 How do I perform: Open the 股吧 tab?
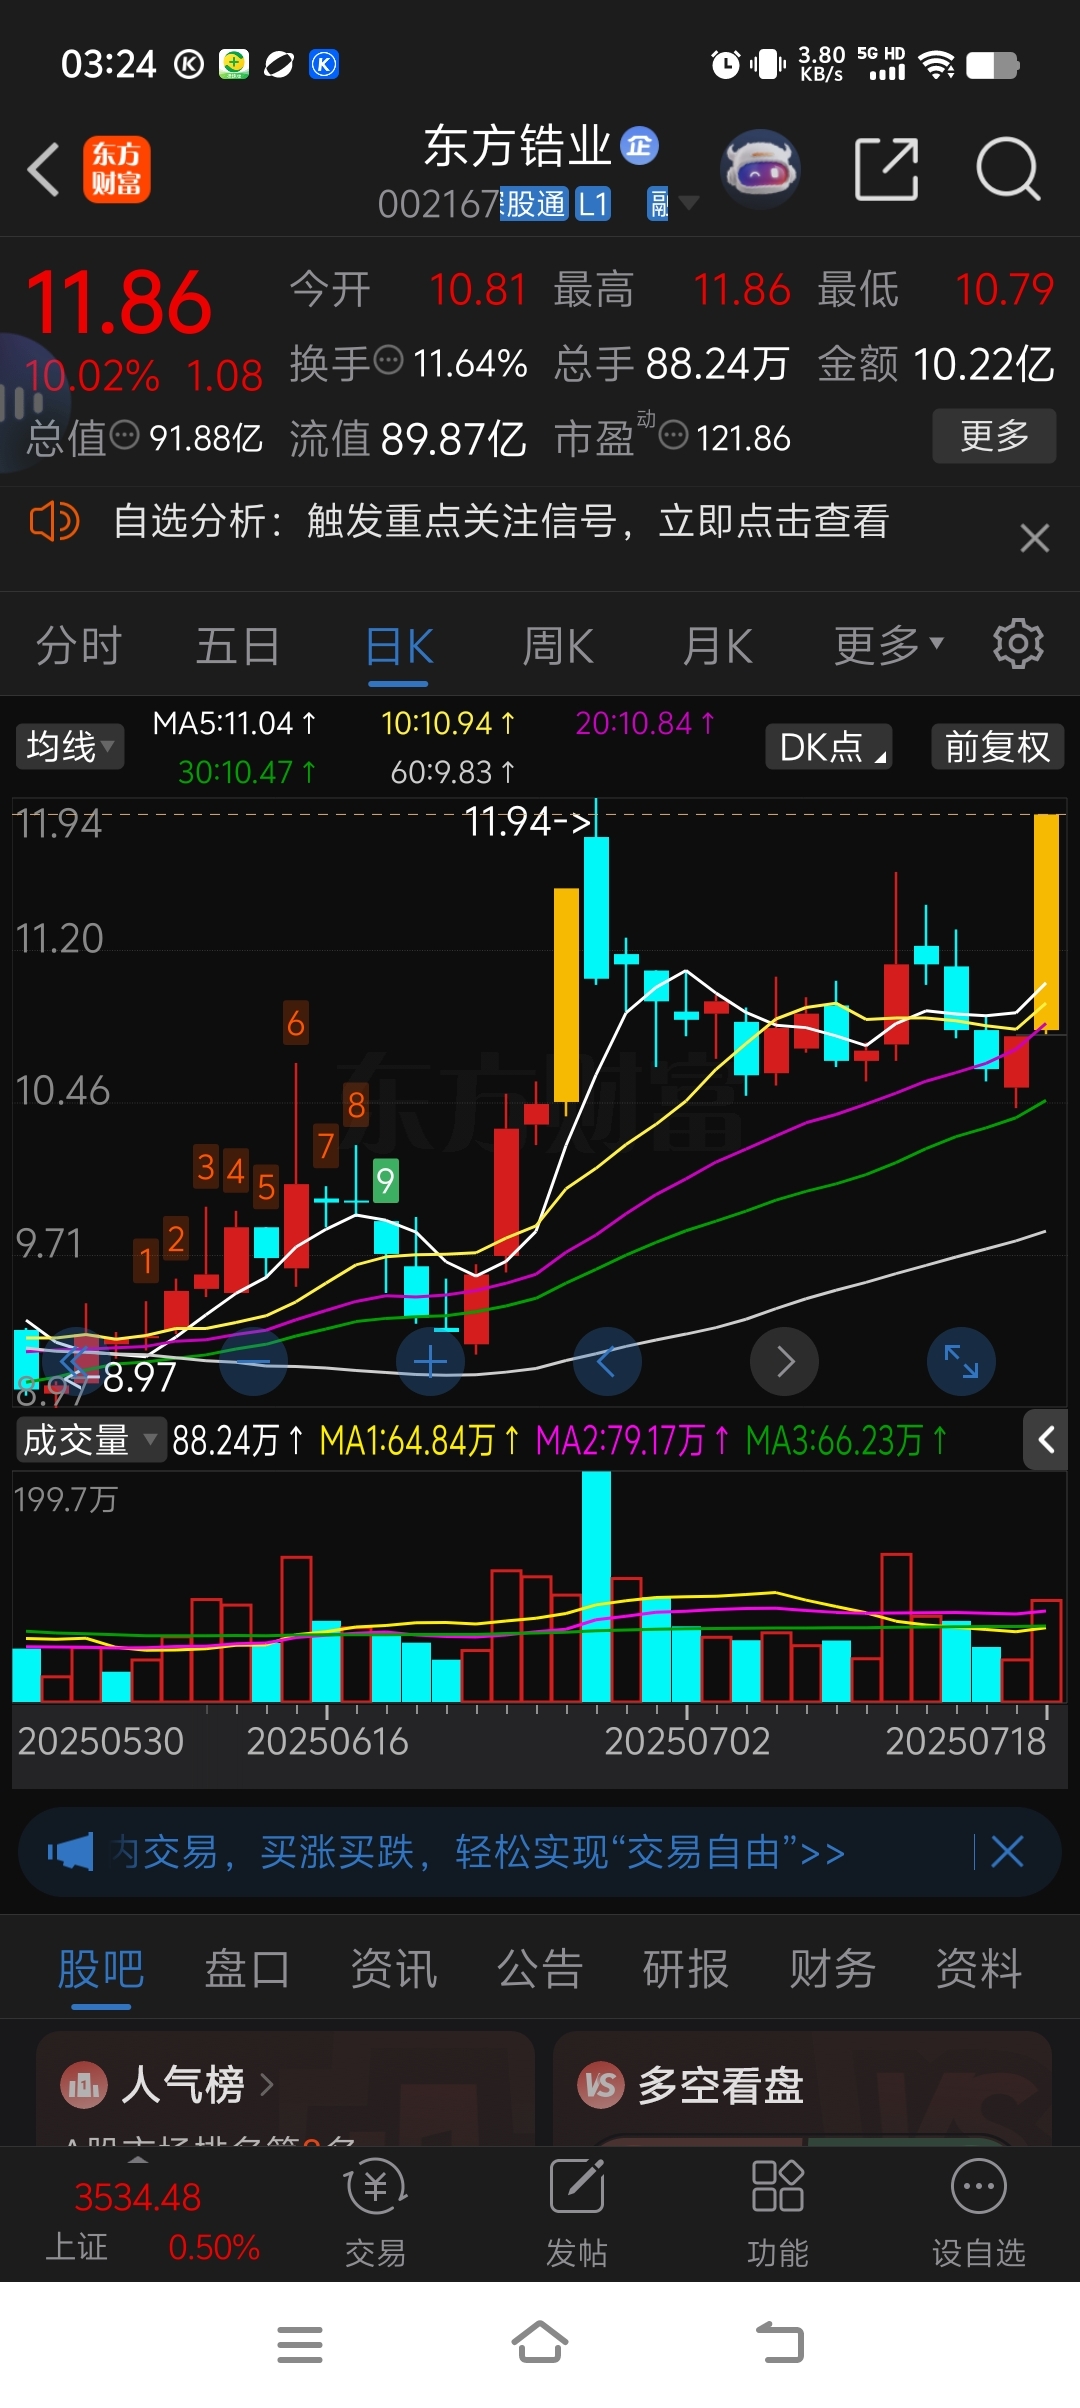coord(101,1969)
